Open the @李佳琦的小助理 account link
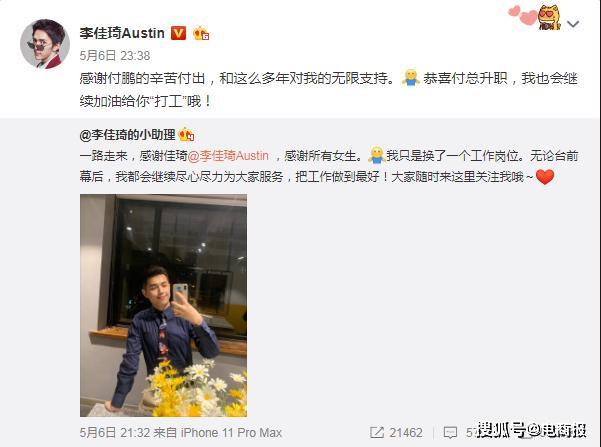This screenshot has width=601, height=447. [128, 135]
